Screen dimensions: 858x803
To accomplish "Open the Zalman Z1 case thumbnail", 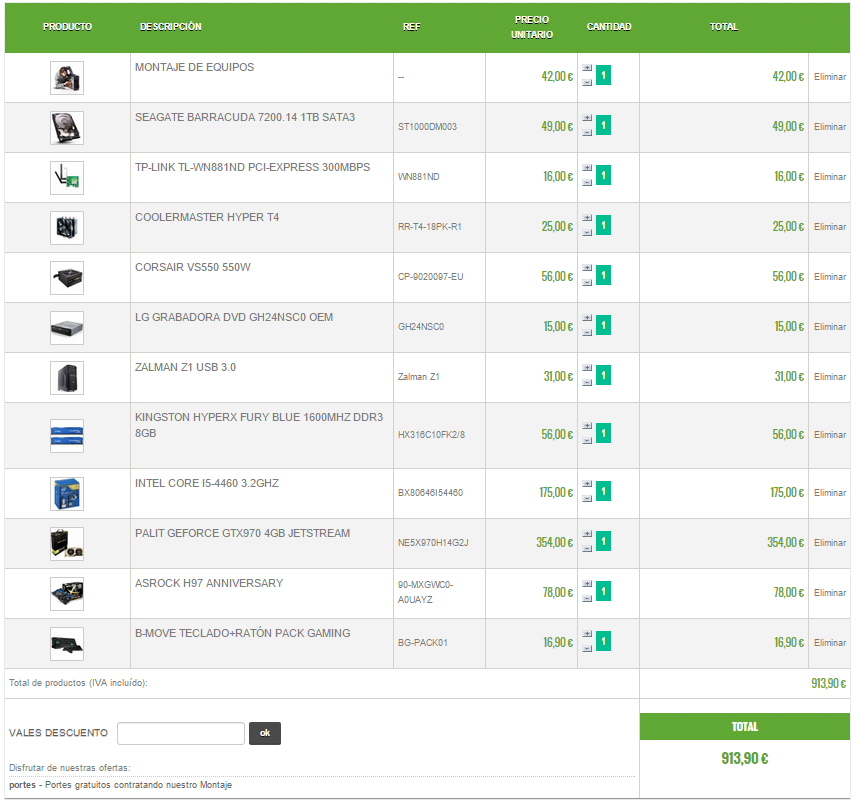I will click(67, 378).
